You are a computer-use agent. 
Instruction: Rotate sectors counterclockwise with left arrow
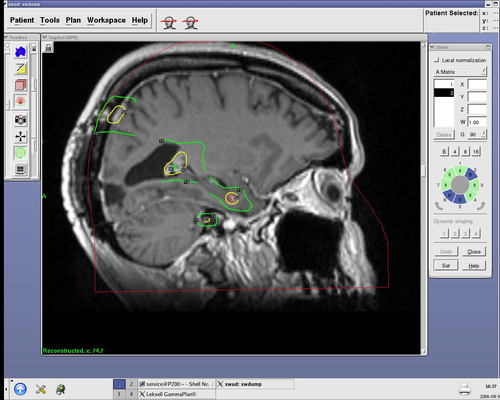439,206
